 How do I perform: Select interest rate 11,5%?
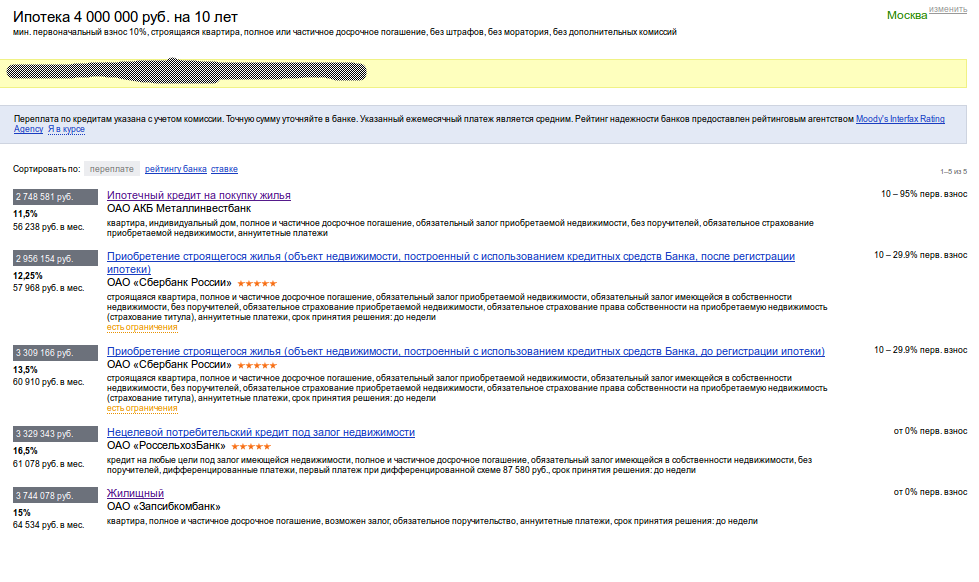[25, 214]
